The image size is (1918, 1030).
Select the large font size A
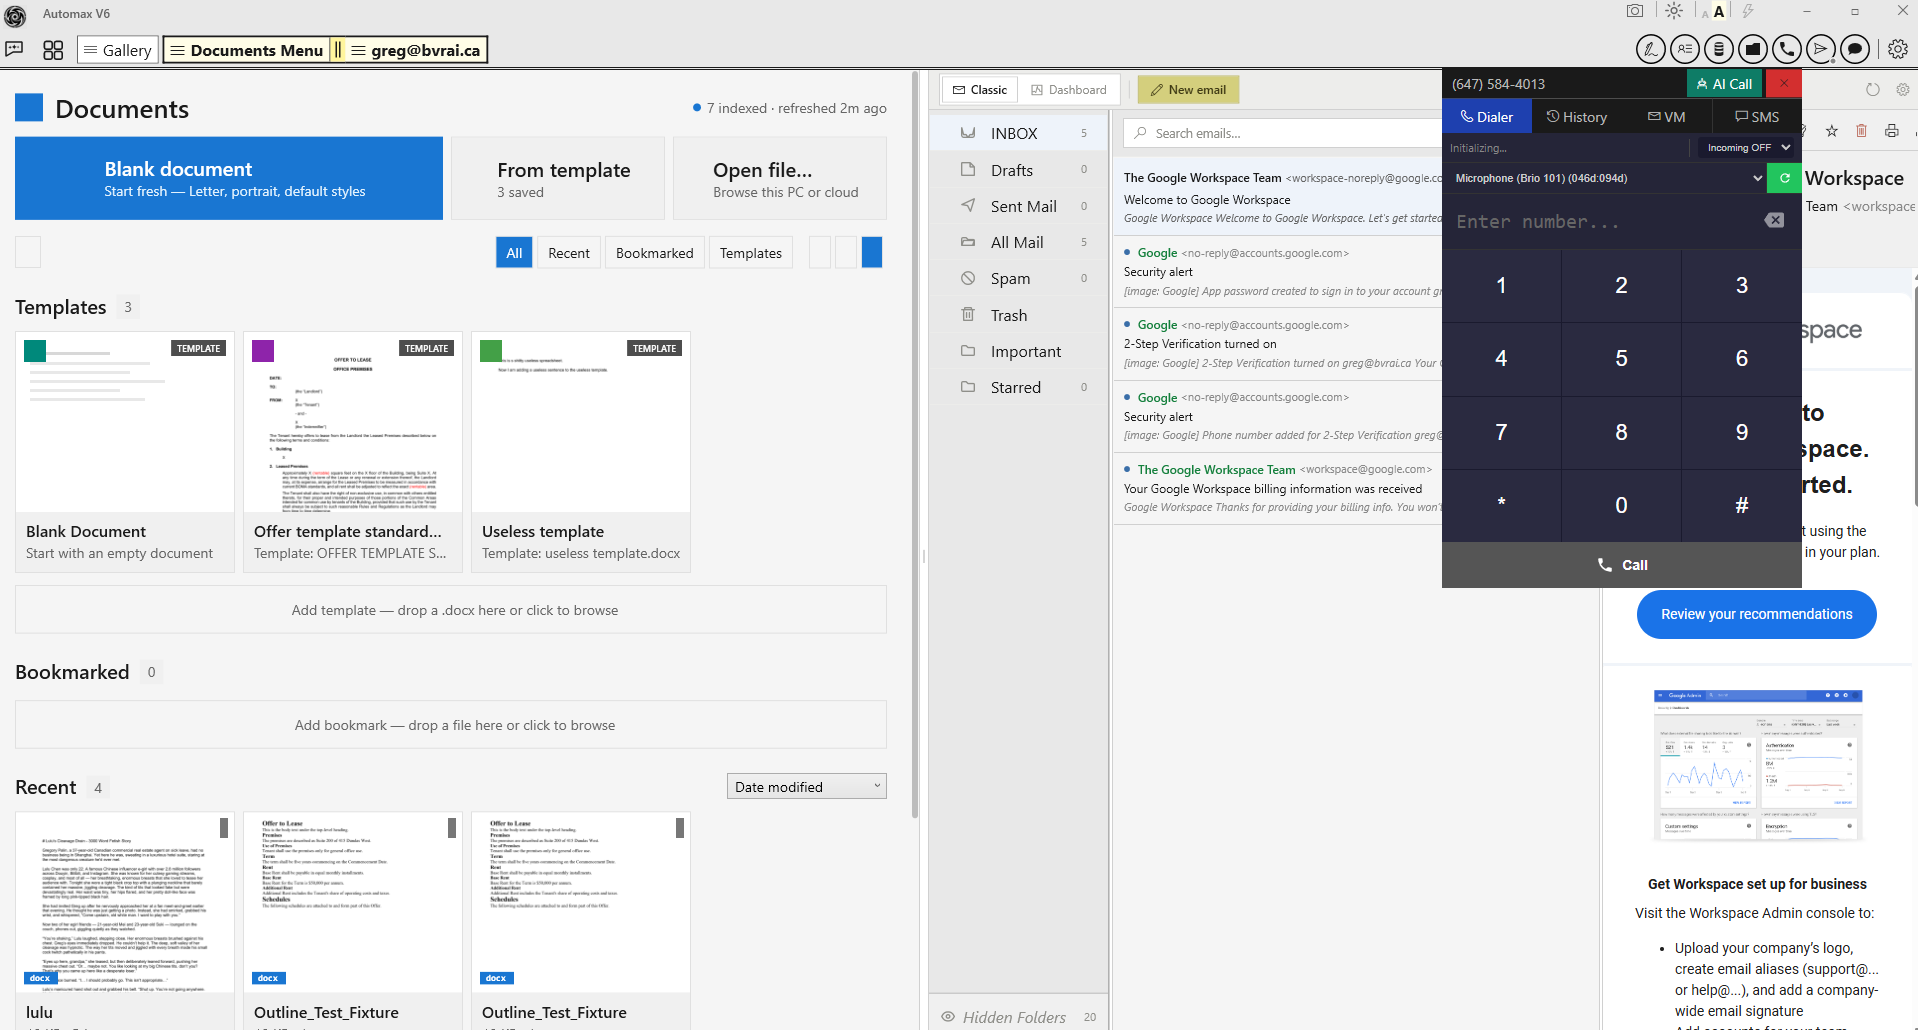(x=1719, y=11)
